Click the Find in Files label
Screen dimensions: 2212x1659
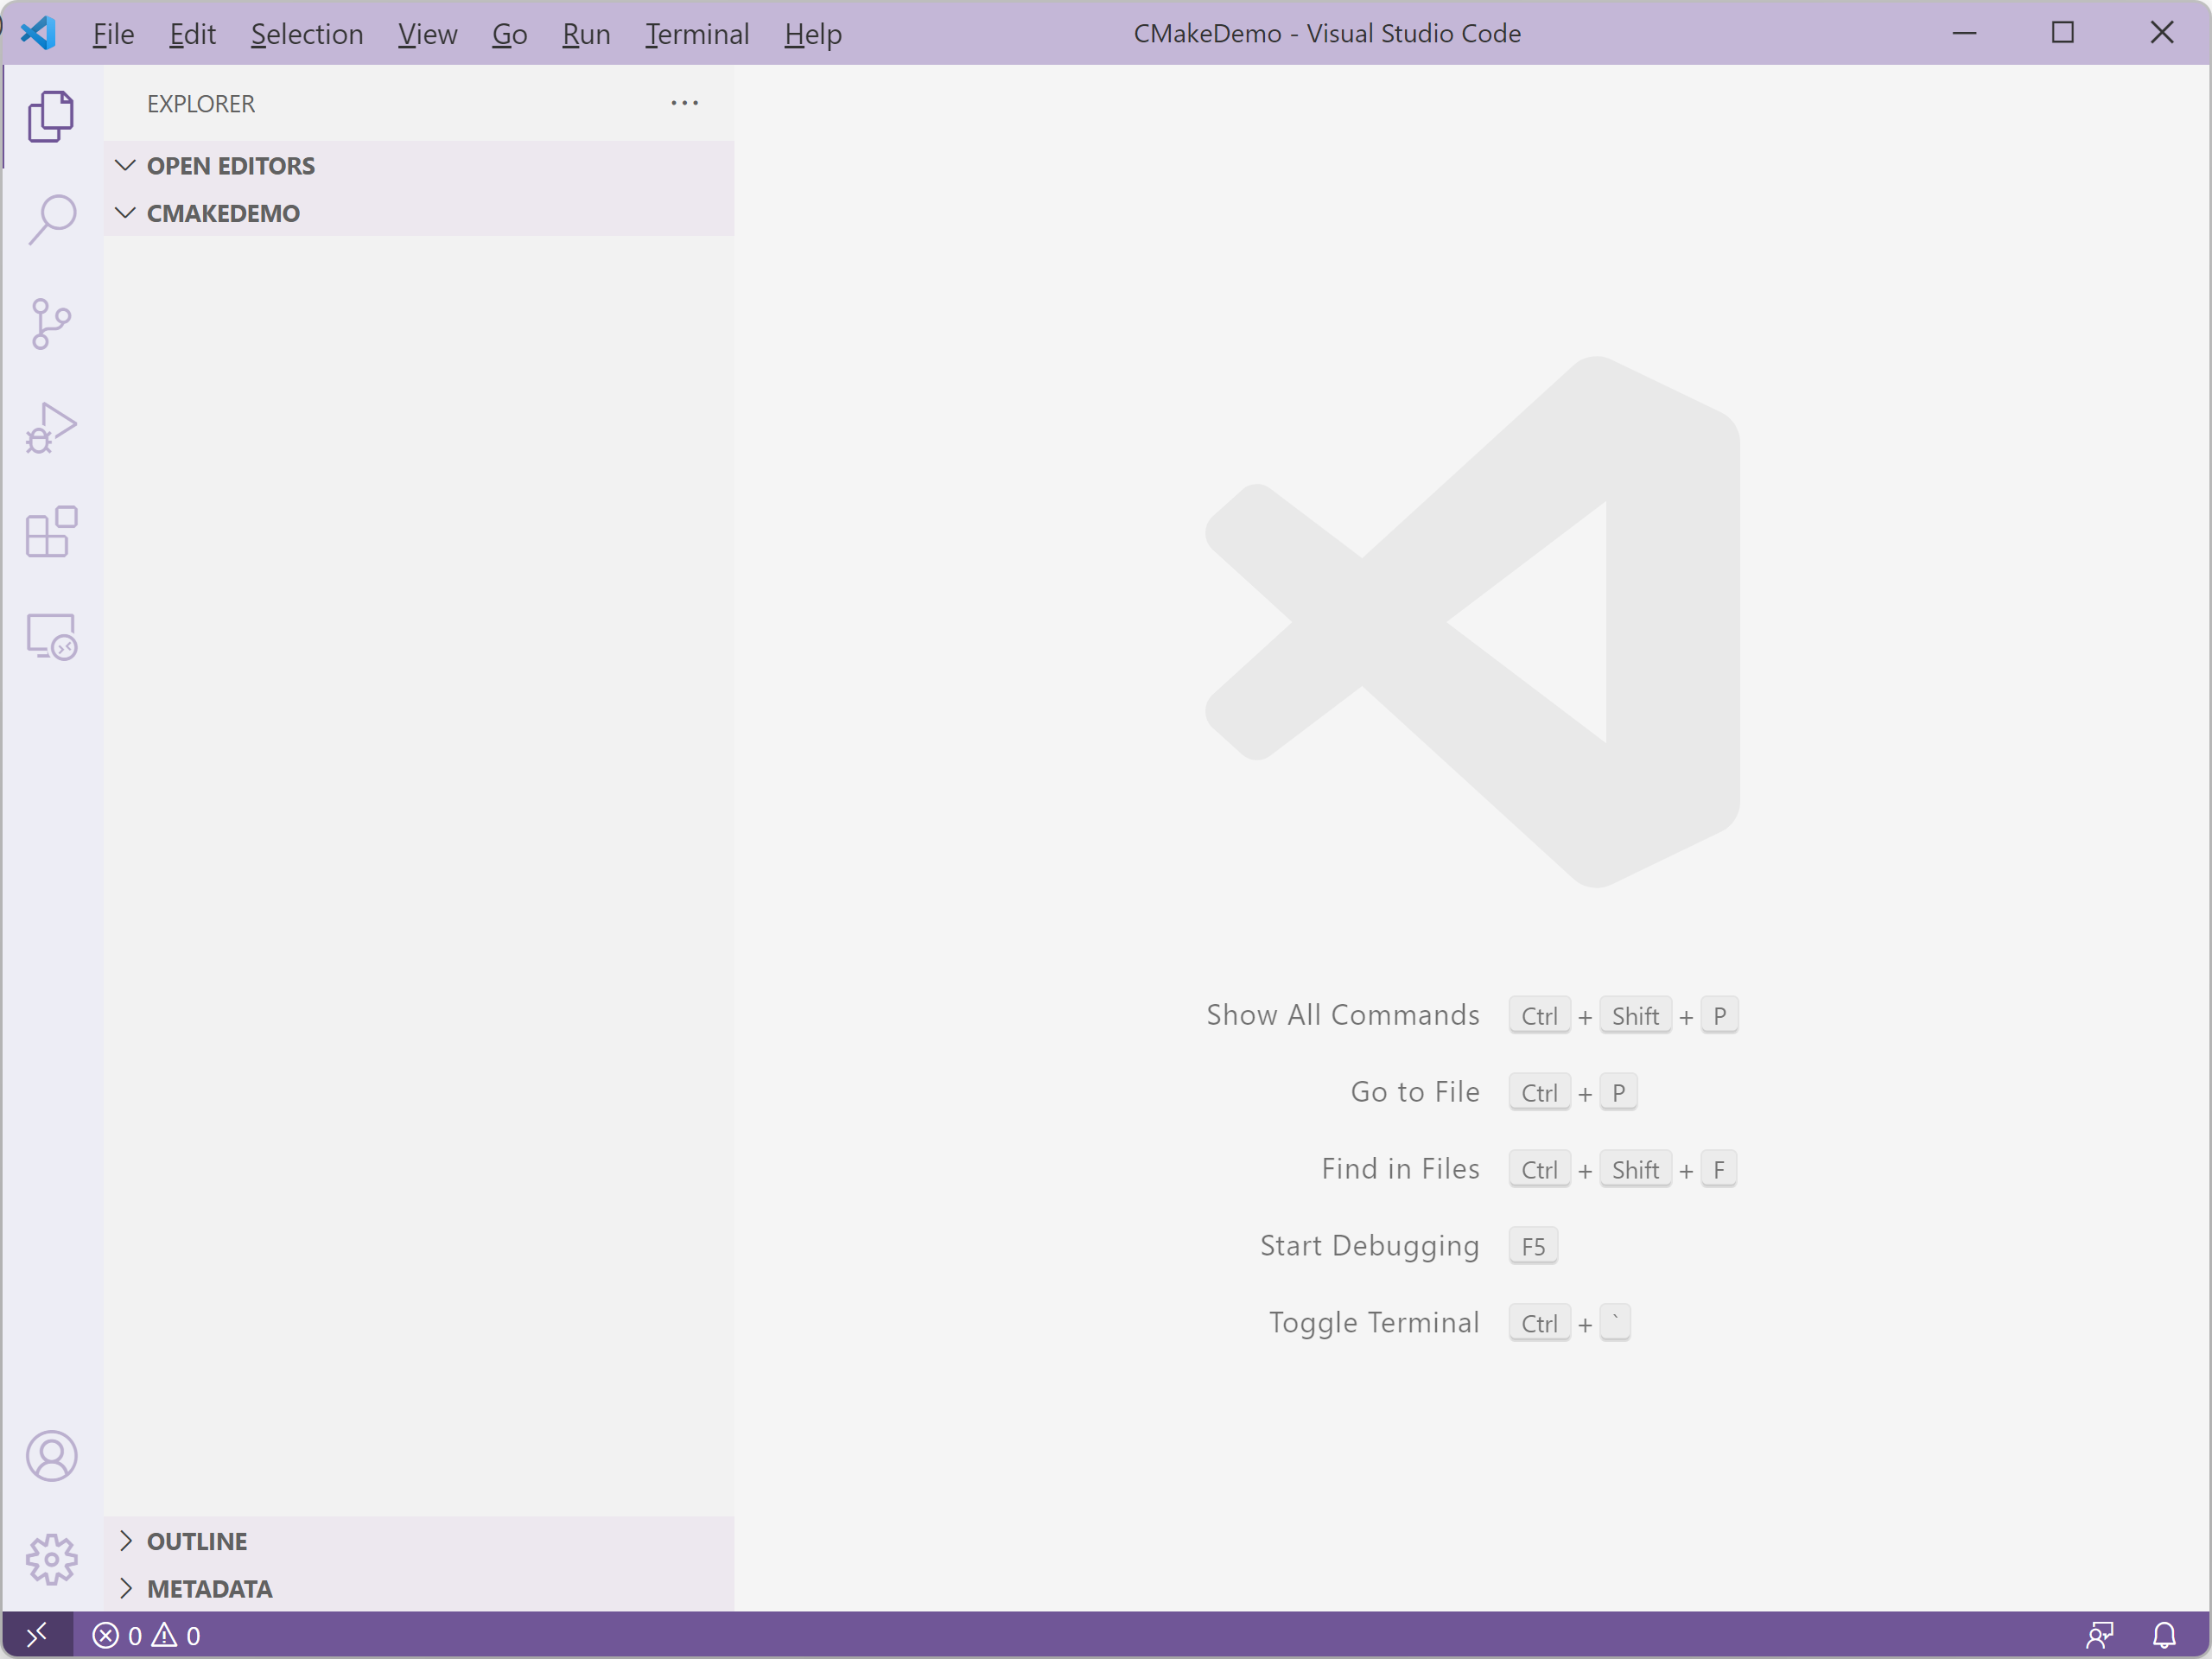(x=1400, y=1169)
